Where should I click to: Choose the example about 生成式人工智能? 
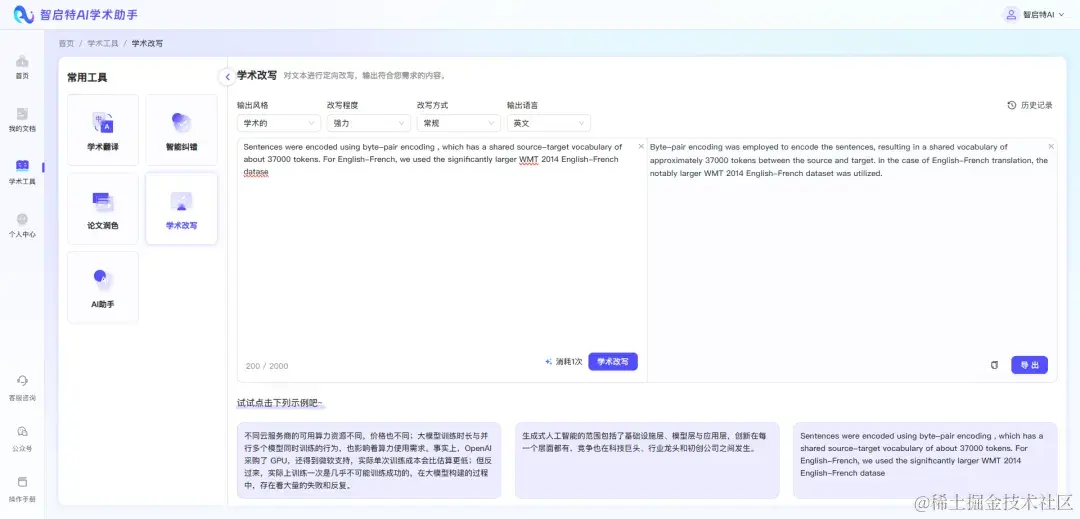click(x=647, y=460)
